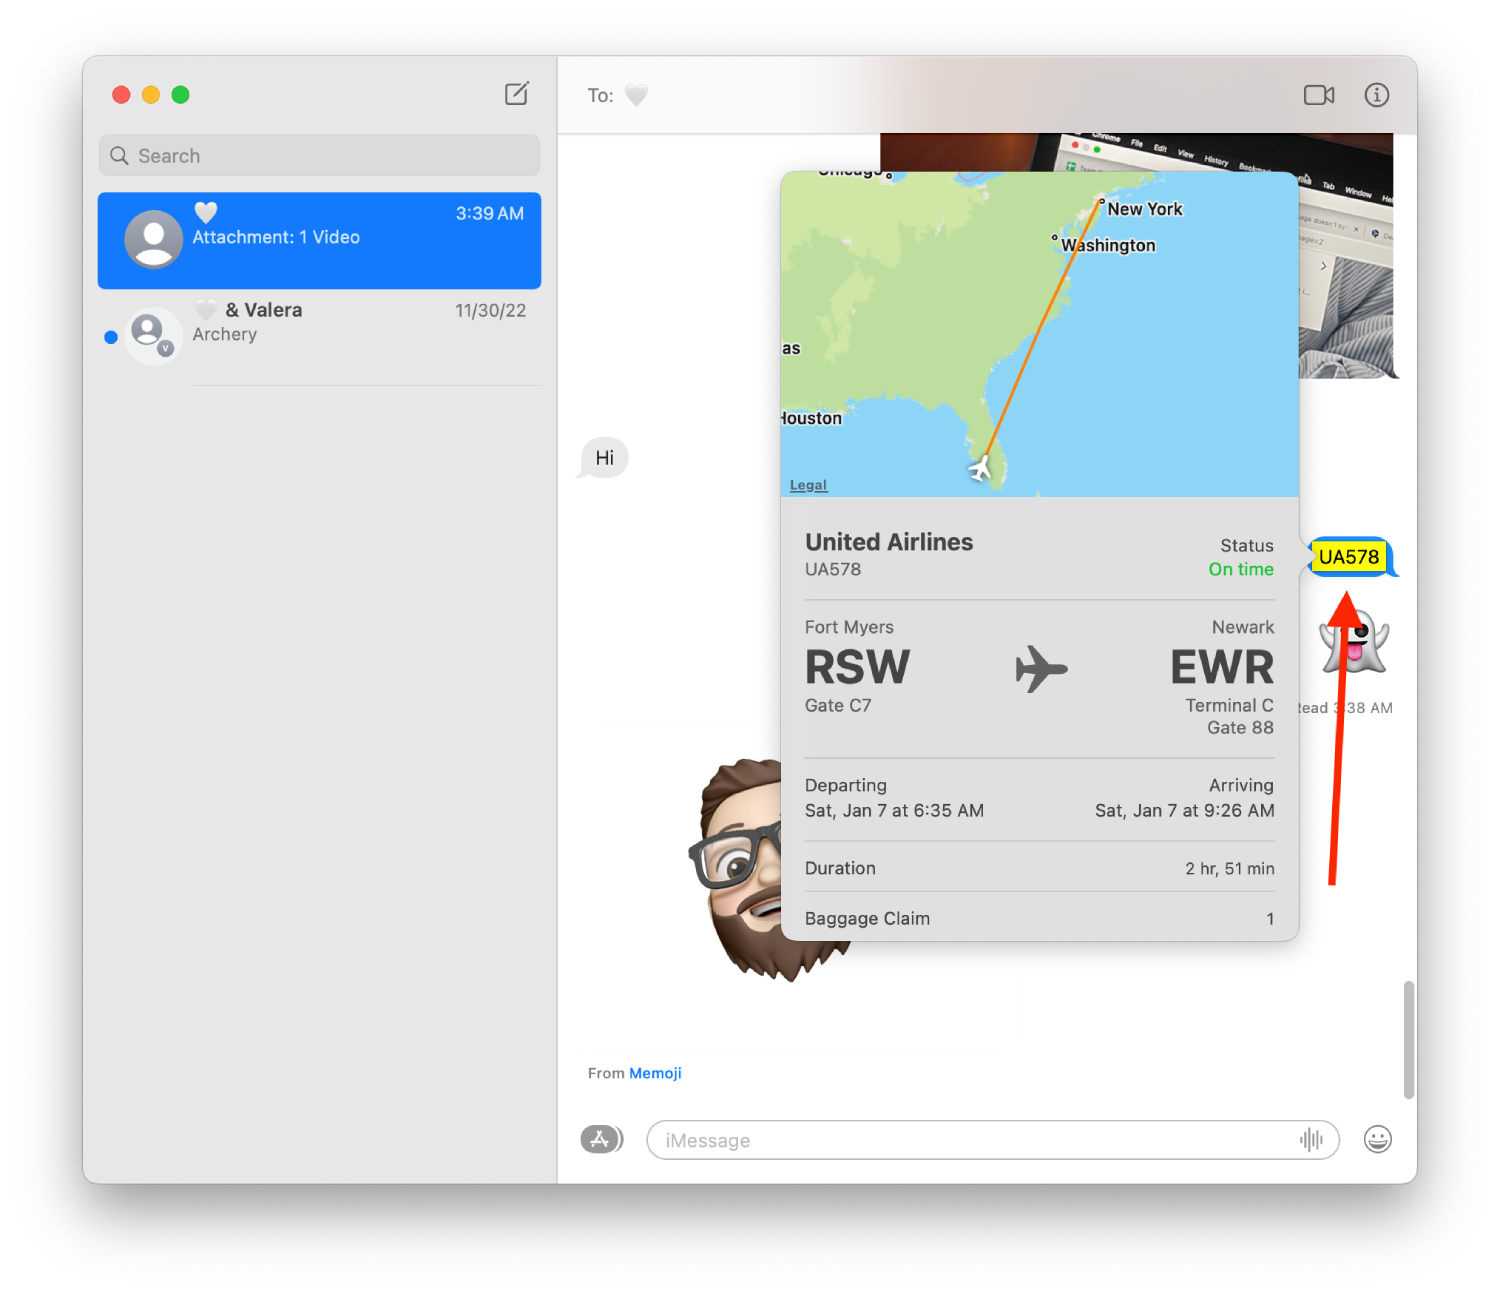Image resolution: width=1500 pixels, height=1293 pixels.
Task: Click unread blue dot beside Valera
Action: [x=111, y=337]
